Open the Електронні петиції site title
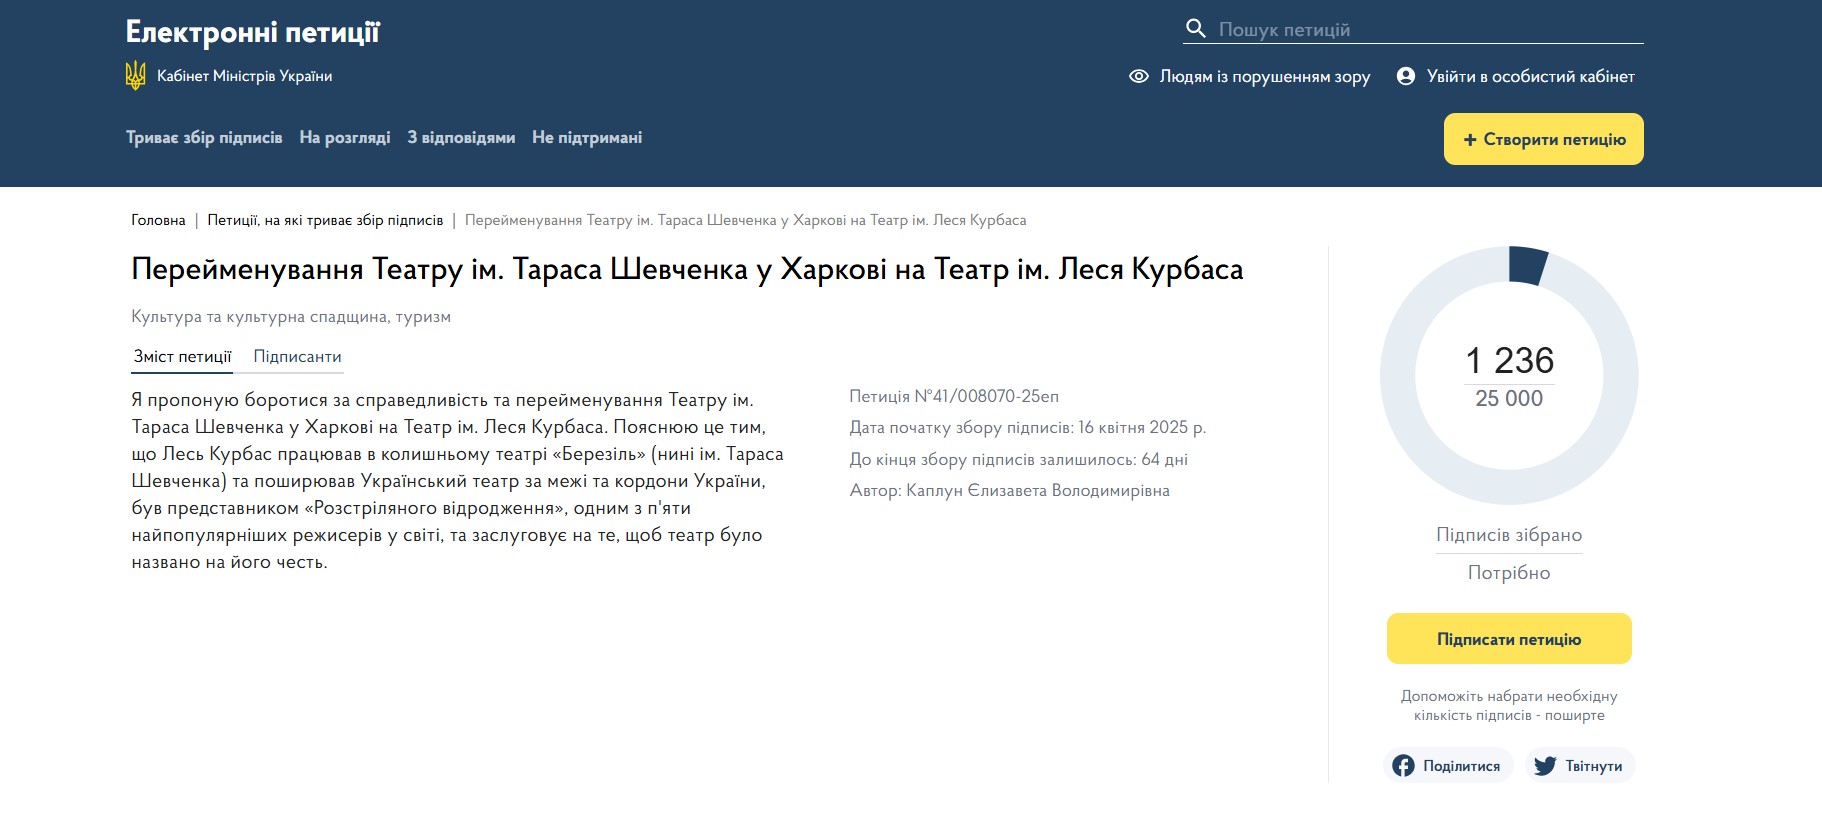The height and width of the screenshot is (830, 1822). click(253, 33)
